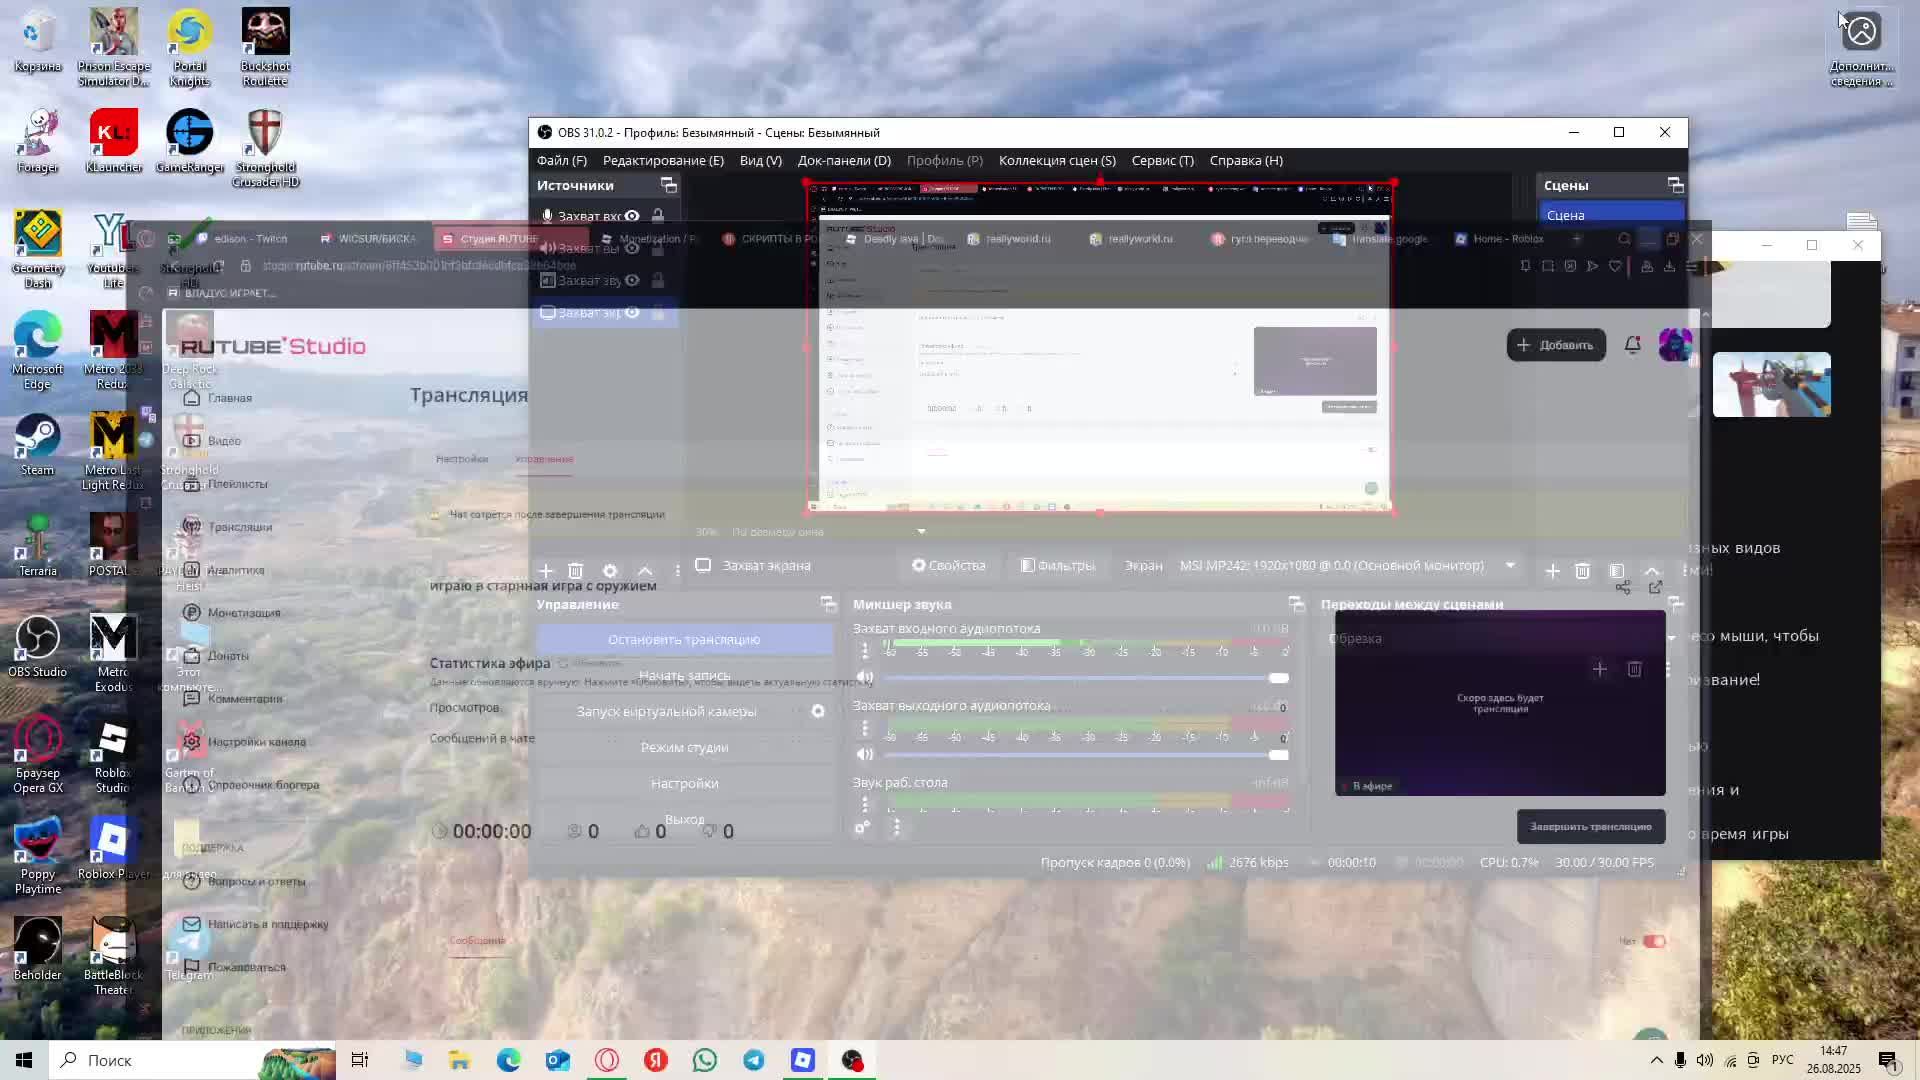Toggle lock on first audio input source
The image size is (1920, 1080).
point(658,216)
